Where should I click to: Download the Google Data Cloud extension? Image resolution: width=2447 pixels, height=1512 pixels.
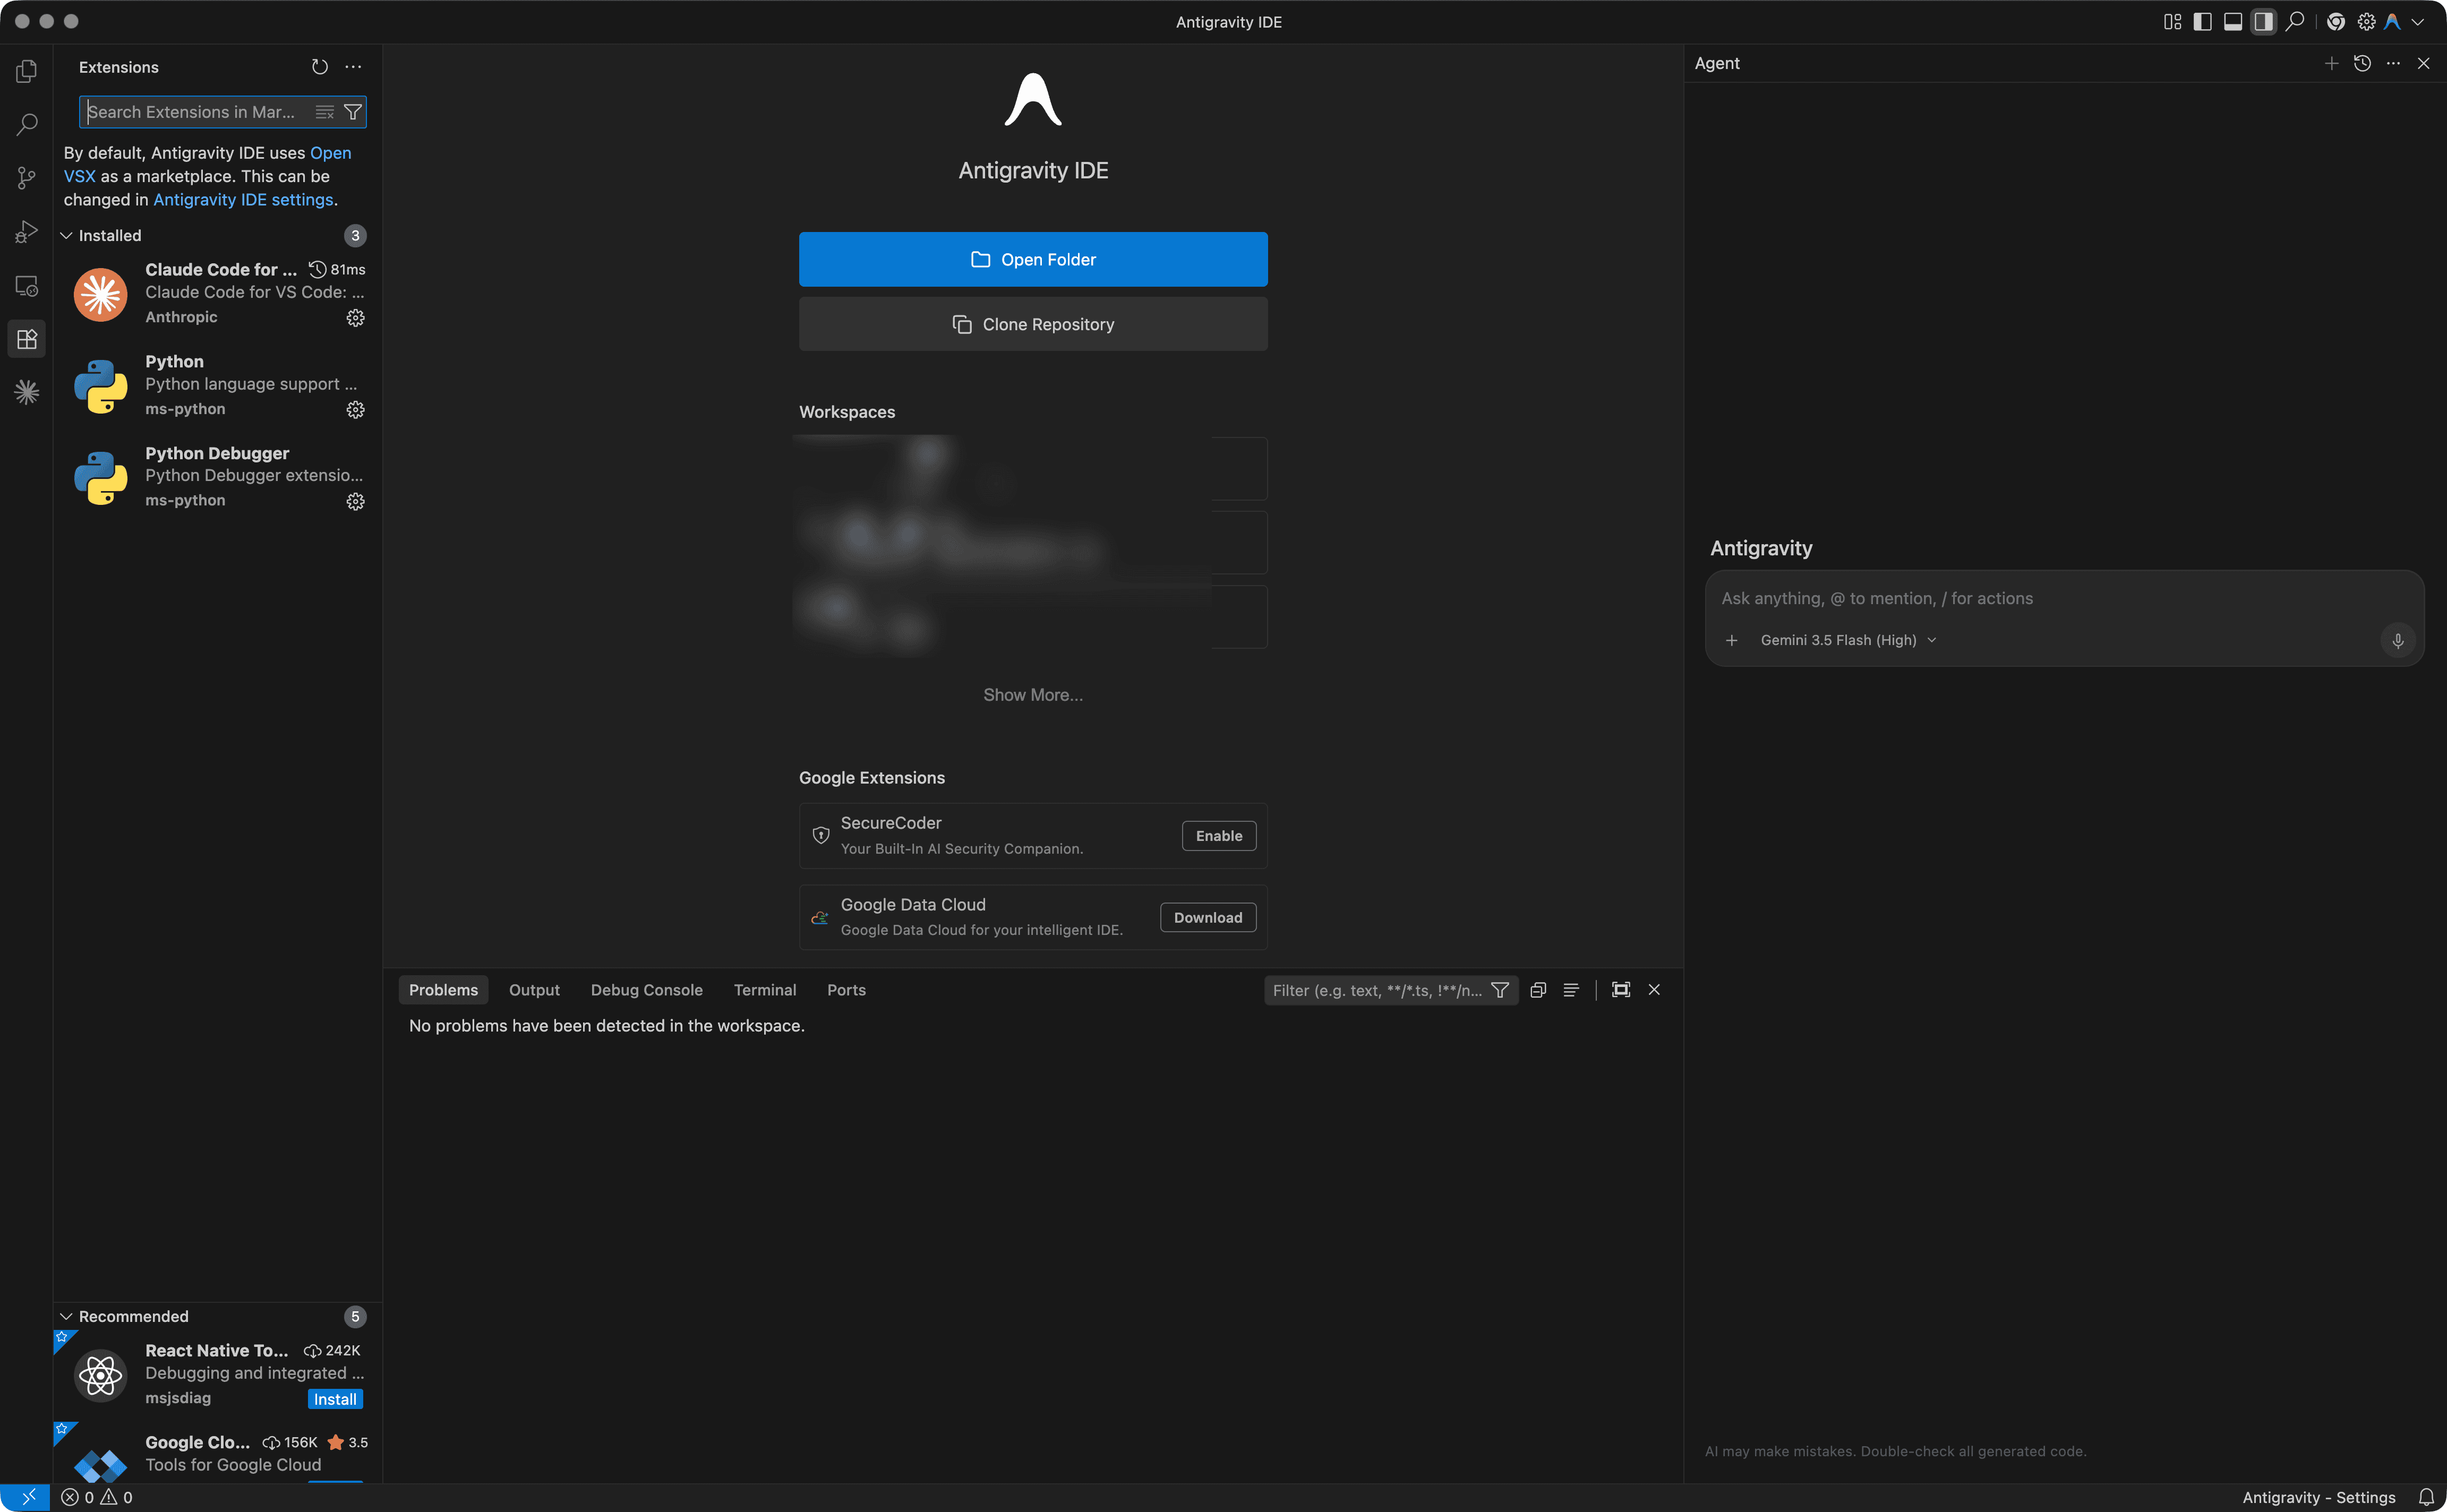[1208, 917]
